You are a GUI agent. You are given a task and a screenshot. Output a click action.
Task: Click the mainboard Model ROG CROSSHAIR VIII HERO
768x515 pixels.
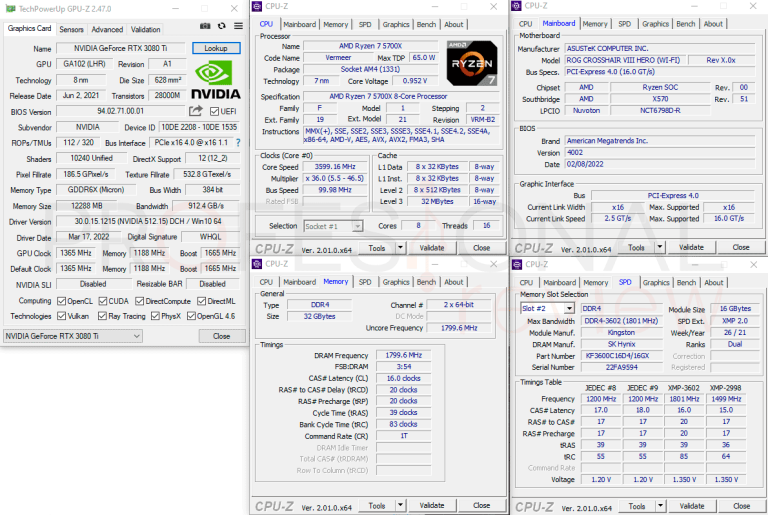pos(623,60)
